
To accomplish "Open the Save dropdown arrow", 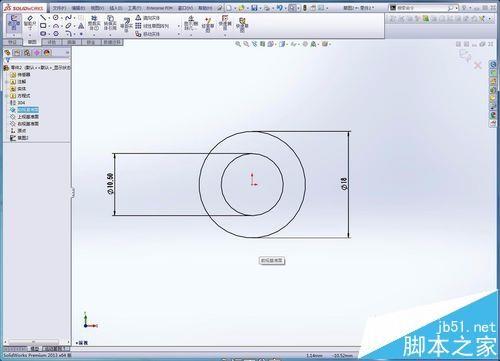I will [x=260, y=8].
